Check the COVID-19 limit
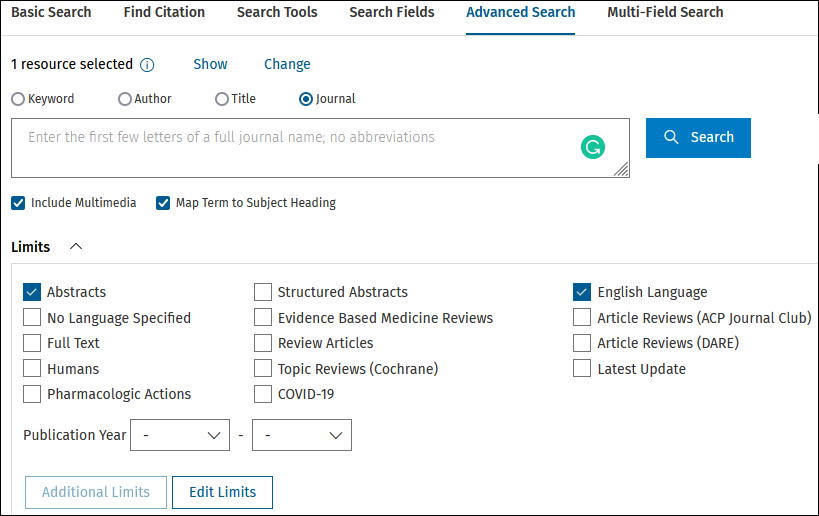 (x=263, y=394)
